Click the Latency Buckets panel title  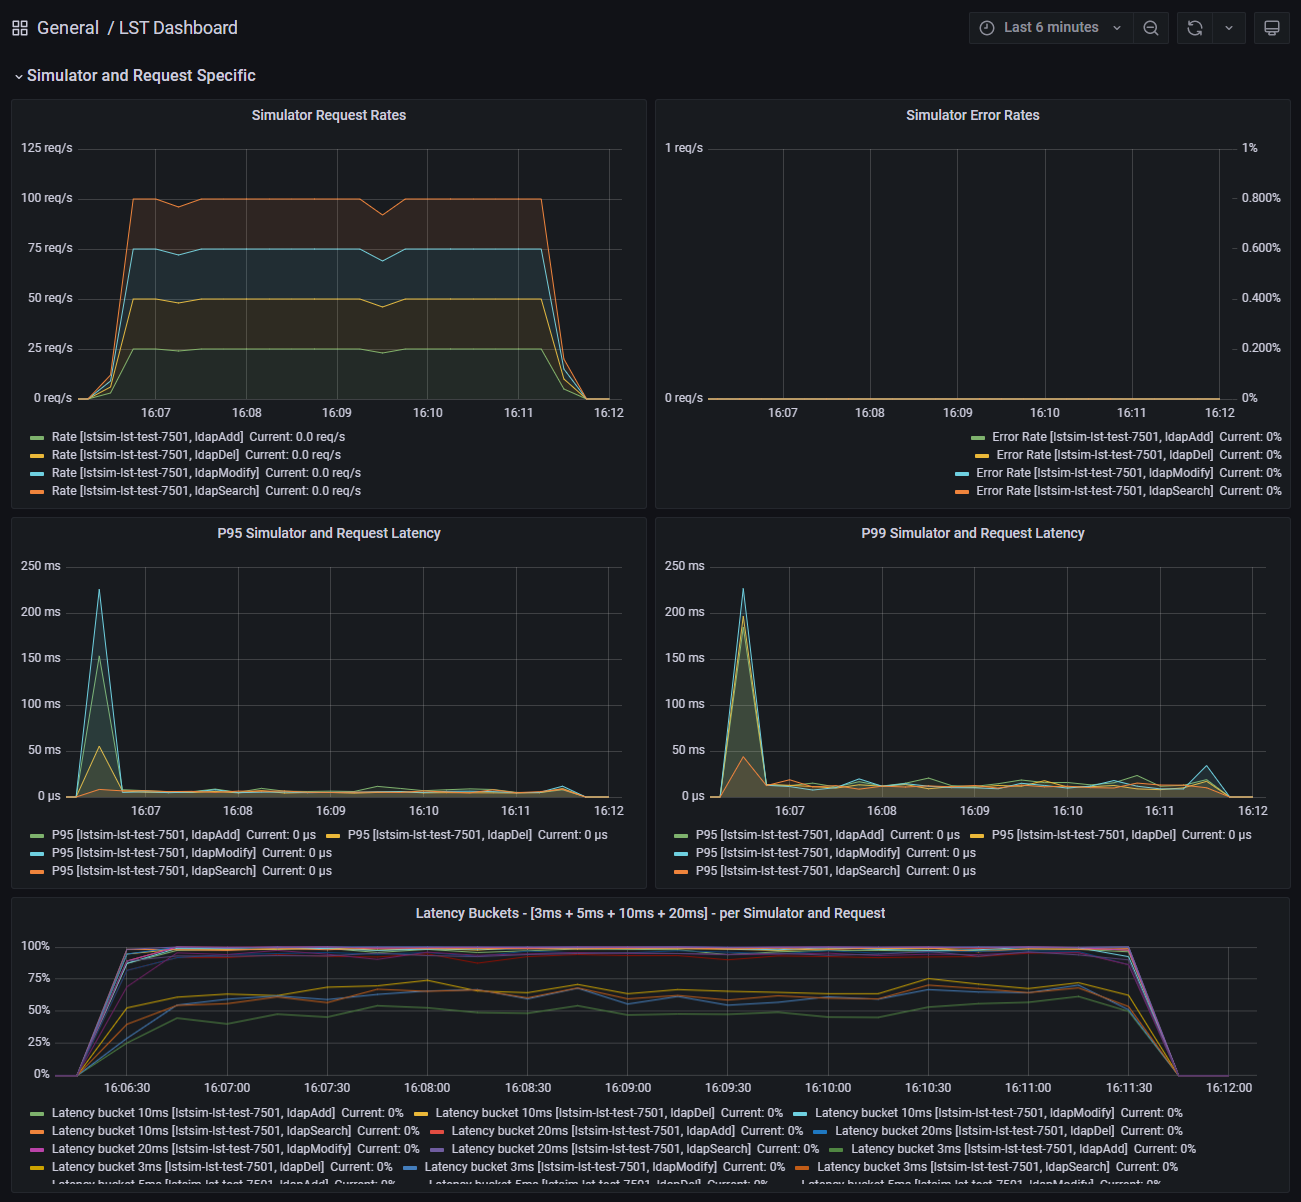pos(650,913)
